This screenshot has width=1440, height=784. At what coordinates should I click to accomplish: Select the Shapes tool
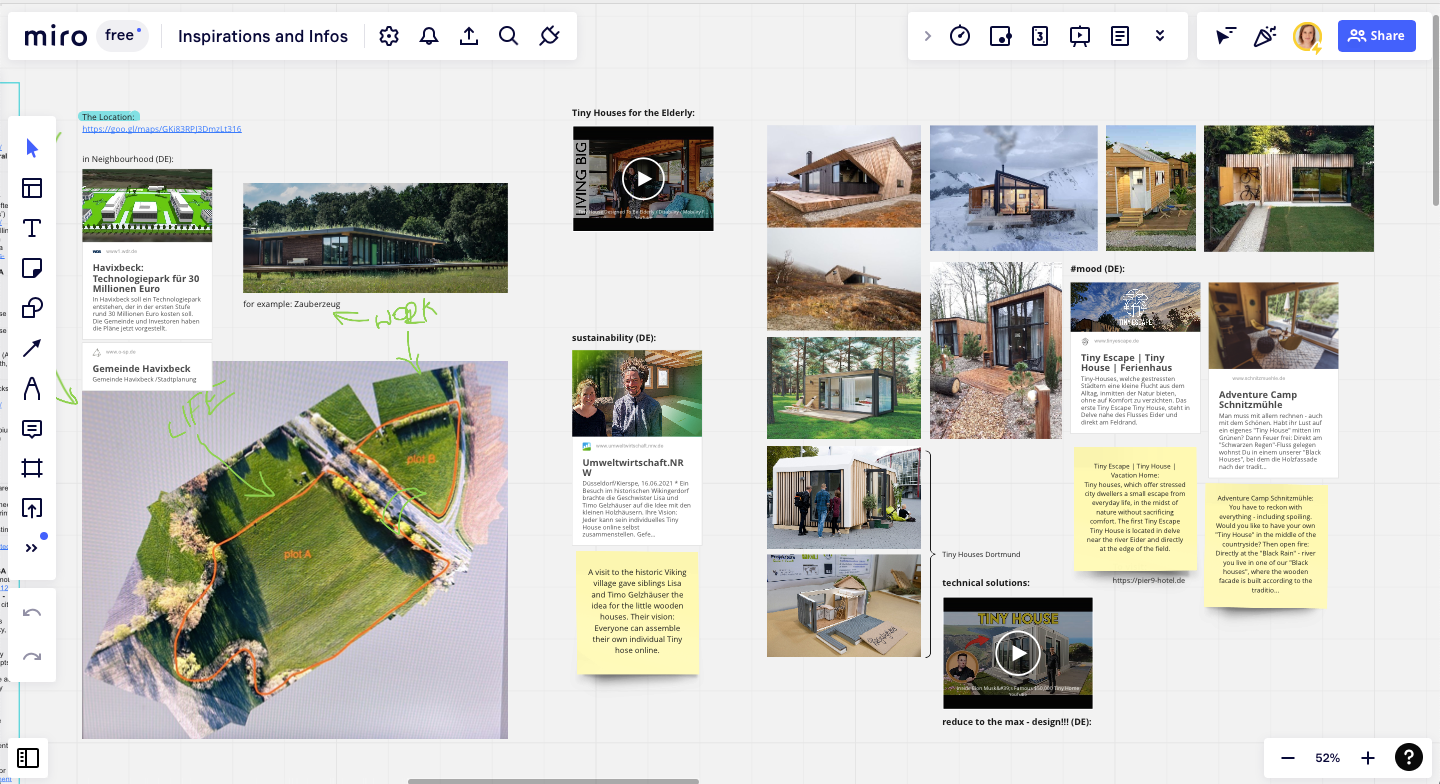32,308
